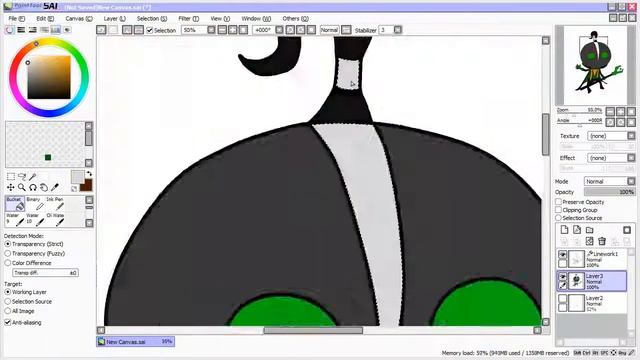Open the Edit menu
This screenshot has height=360, width=640.
click(x=45, y=18)
